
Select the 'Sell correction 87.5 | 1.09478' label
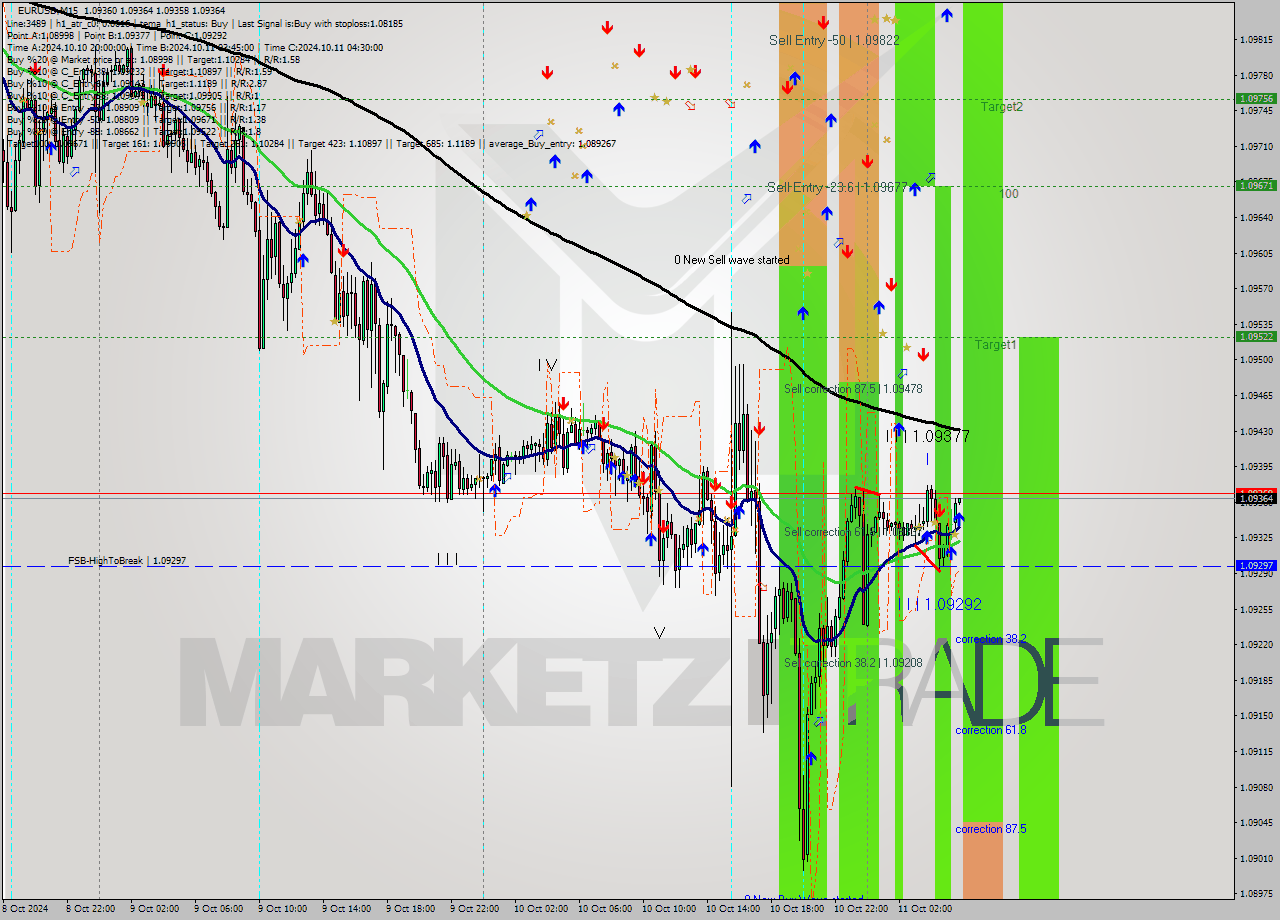(x=853, y=389)
